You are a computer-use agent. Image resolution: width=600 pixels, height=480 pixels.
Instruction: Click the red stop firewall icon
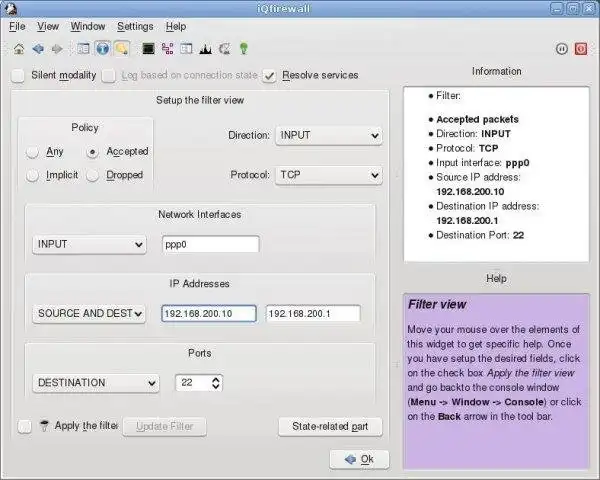580,49
